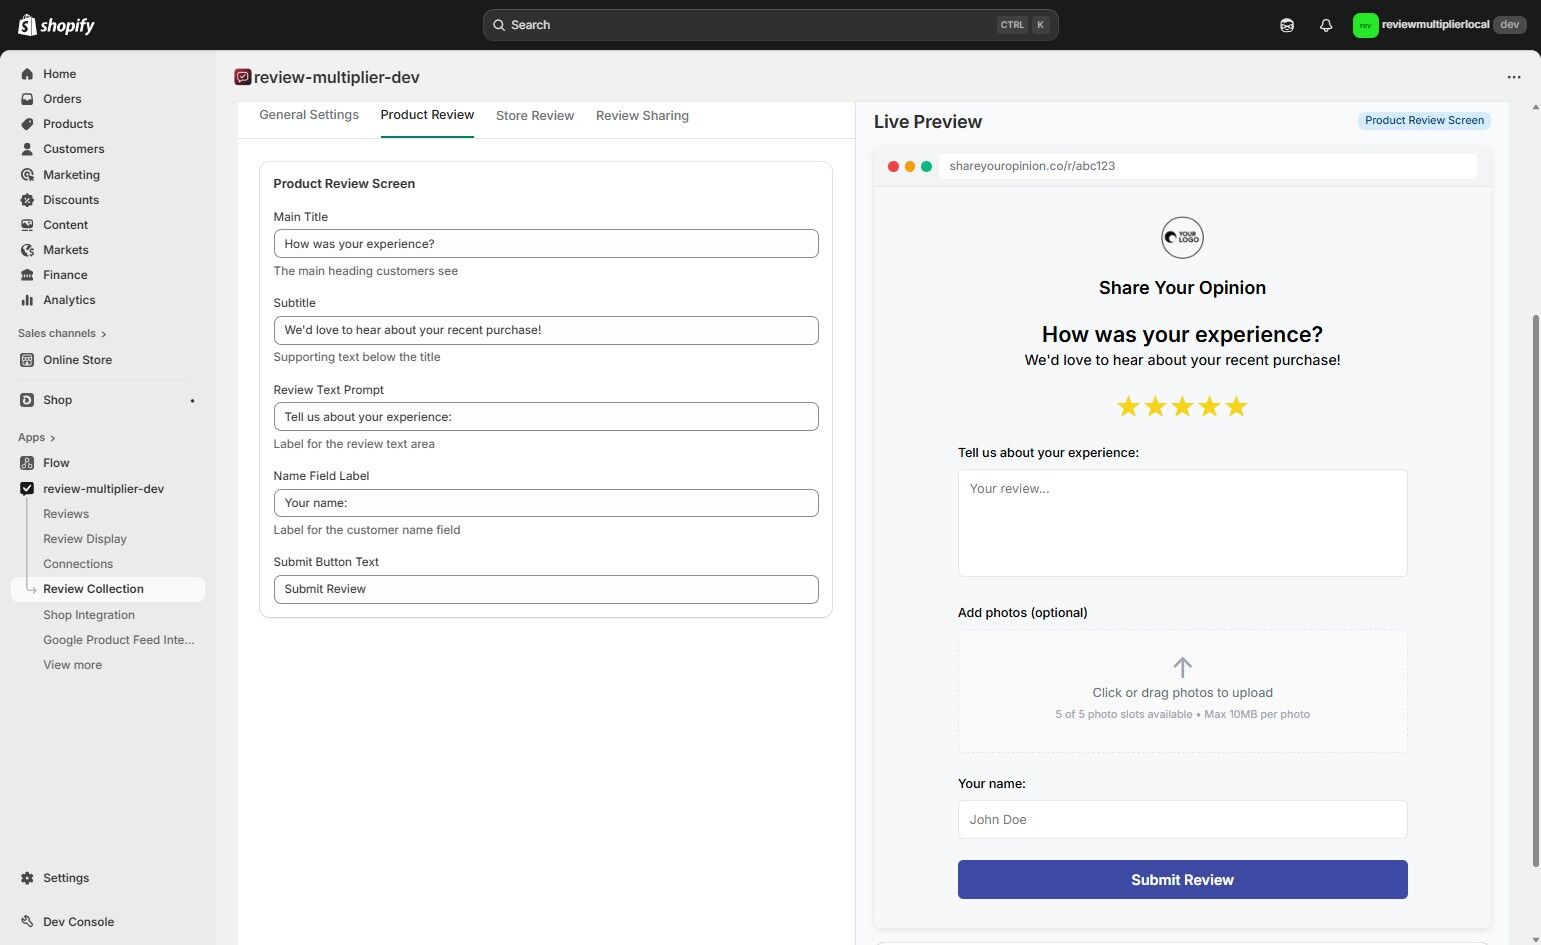Open the Flow app icon
Image resolution: width=1541 pixels, height=945 pixels.
pyautogui.click(x=27, y=462)
